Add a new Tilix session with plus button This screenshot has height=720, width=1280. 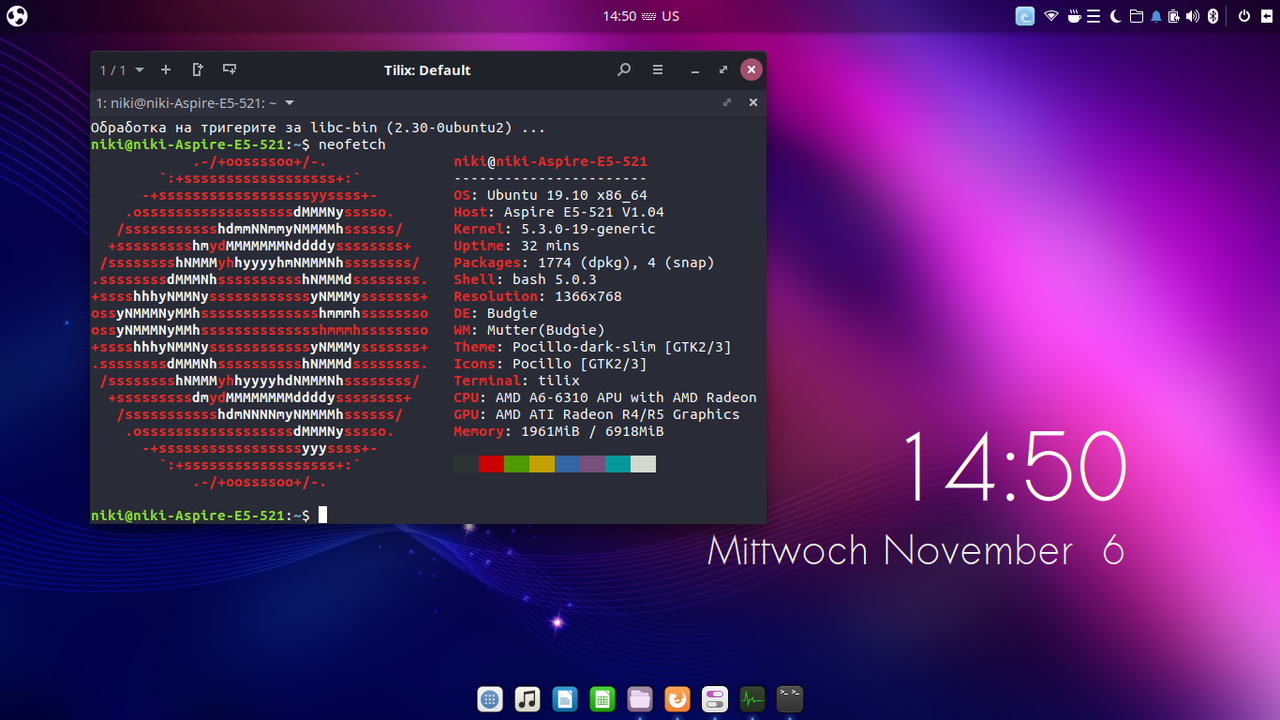[166, 70]
